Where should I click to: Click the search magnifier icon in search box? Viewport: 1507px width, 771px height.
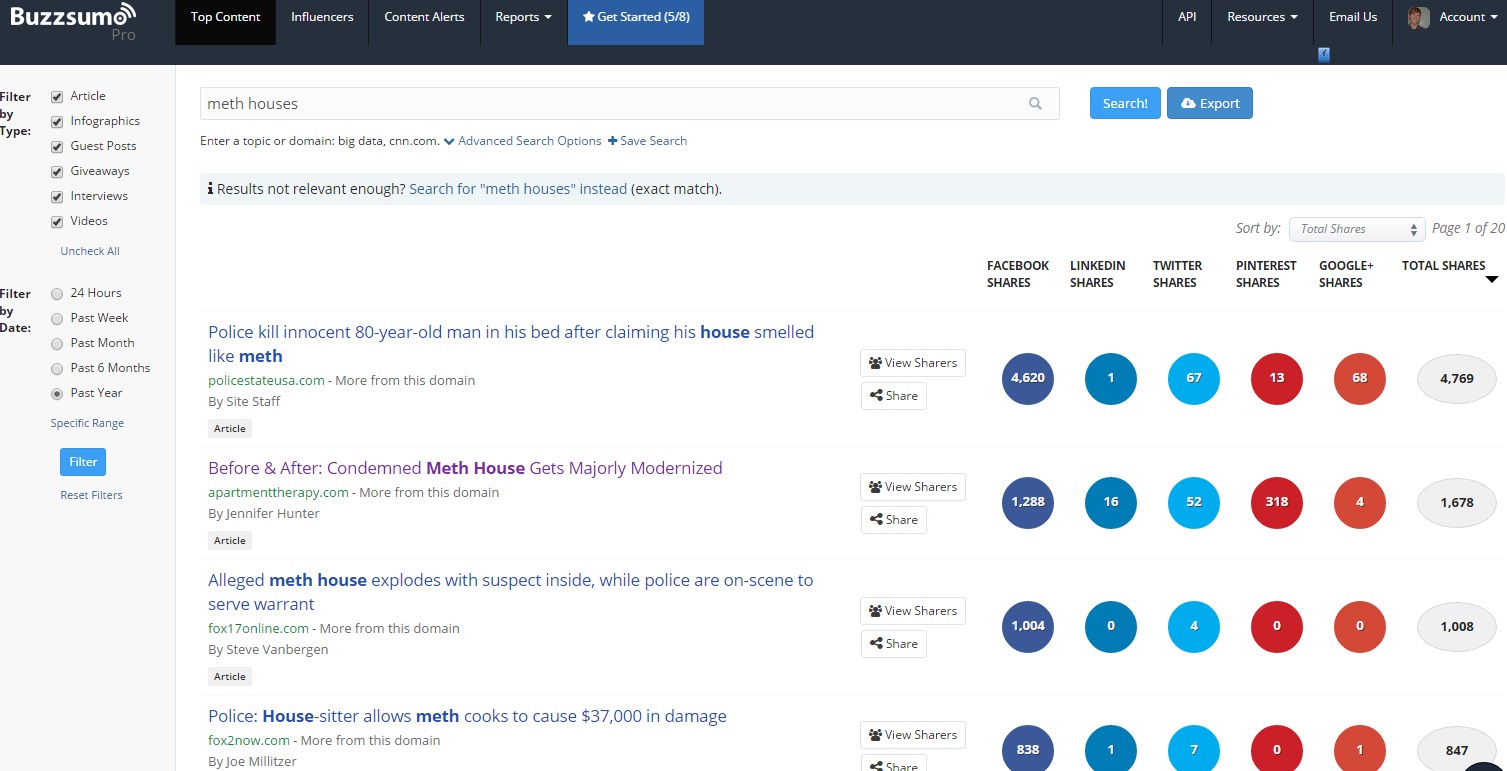point(1035,104)
